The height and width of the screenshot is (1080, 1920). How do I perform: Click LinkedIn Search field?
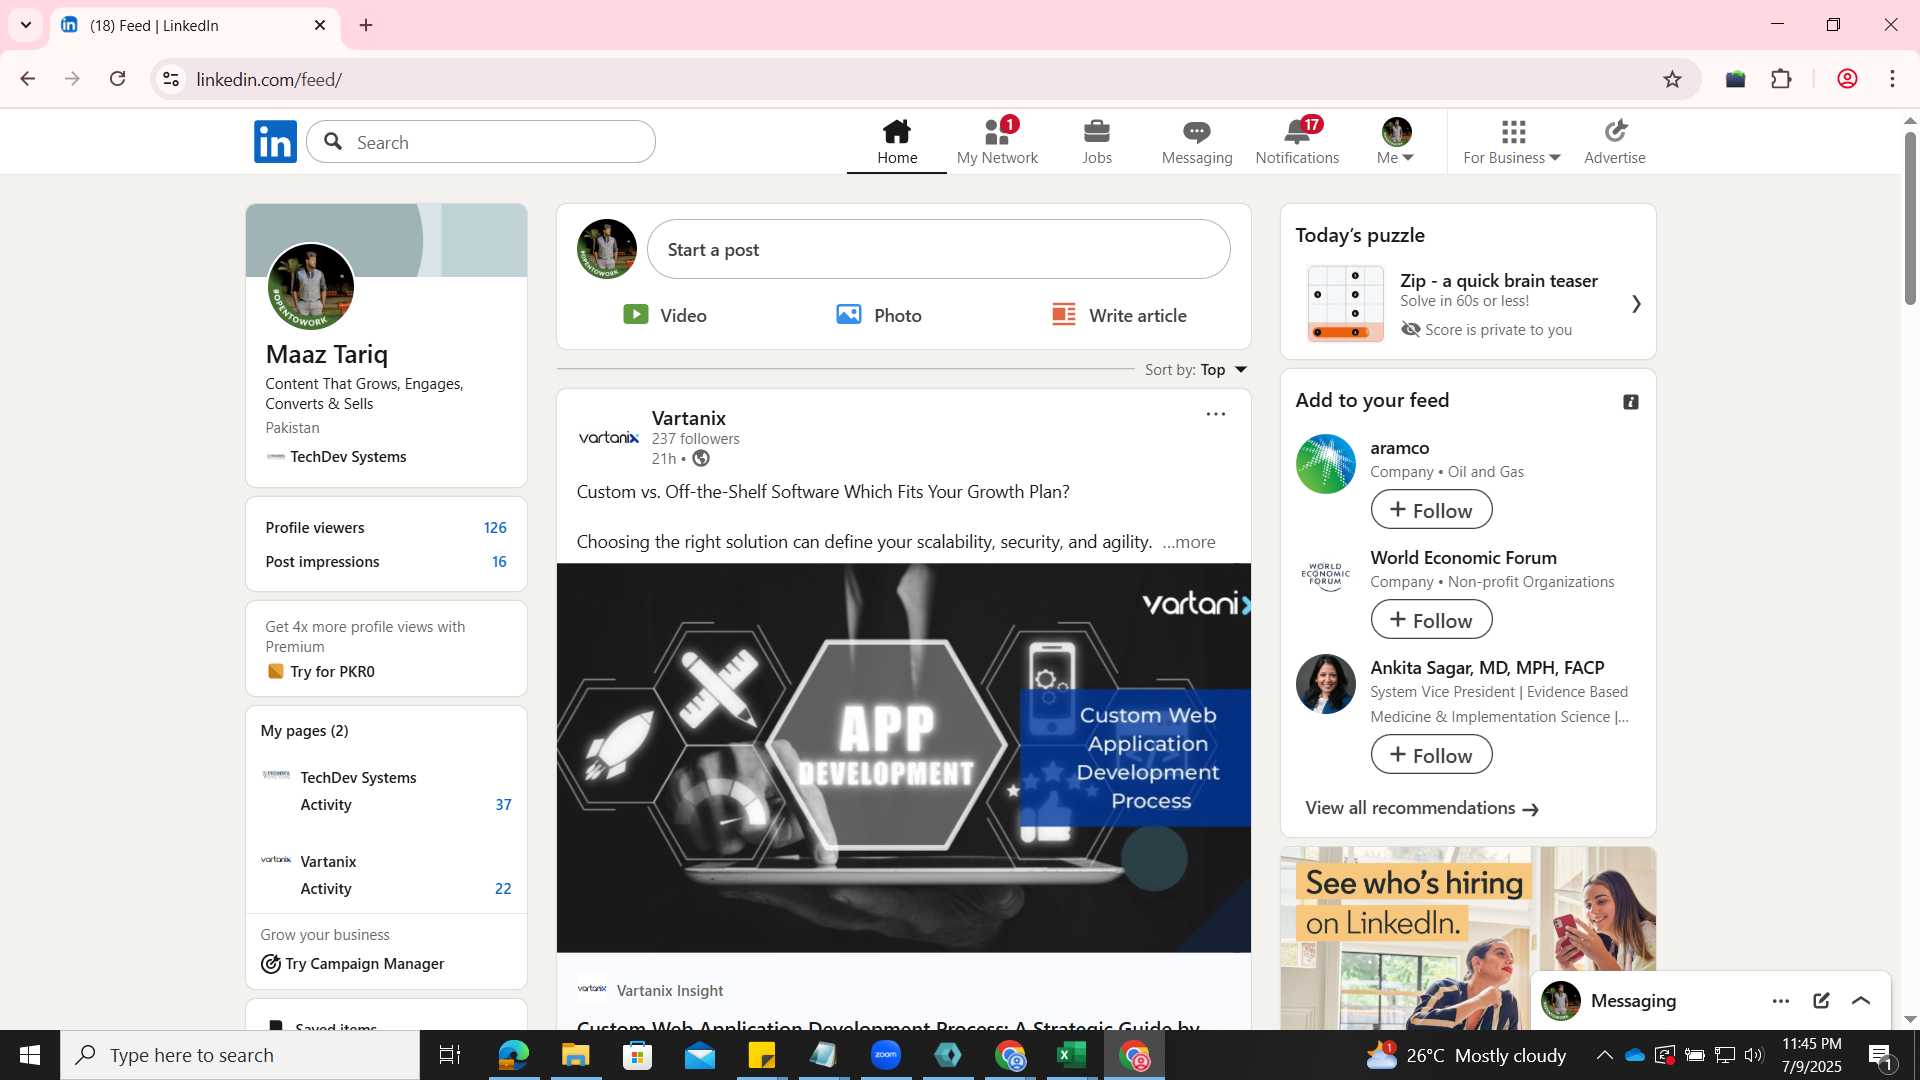click(481, 142)
